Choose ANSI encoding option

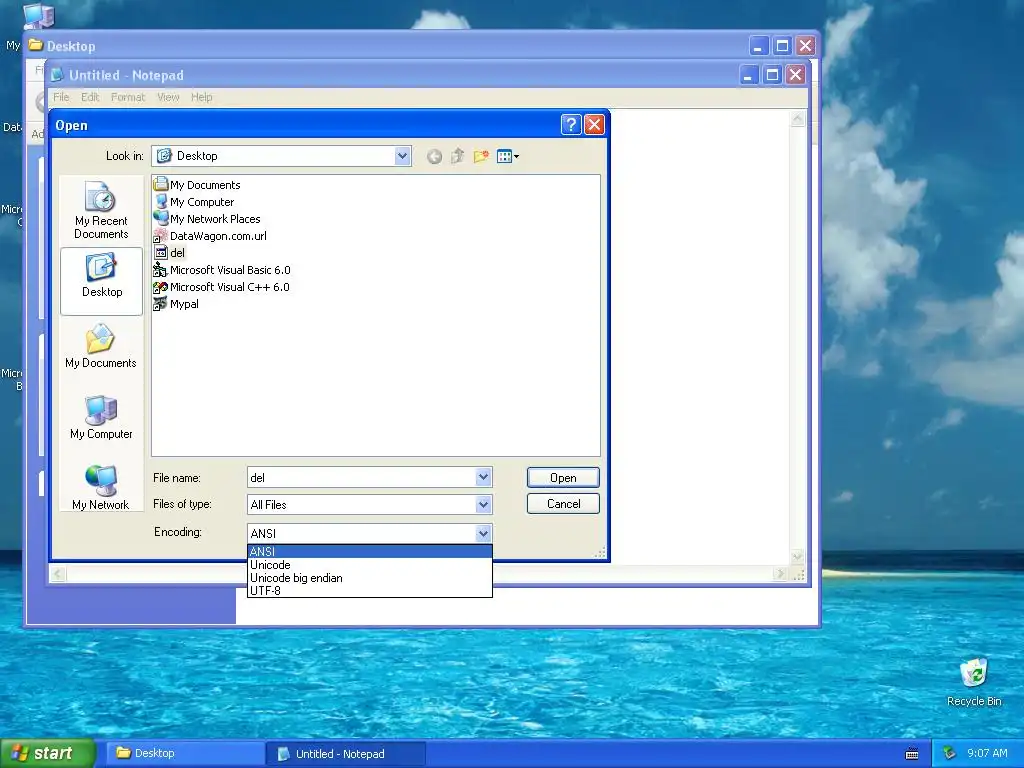(x=370, y=551)
